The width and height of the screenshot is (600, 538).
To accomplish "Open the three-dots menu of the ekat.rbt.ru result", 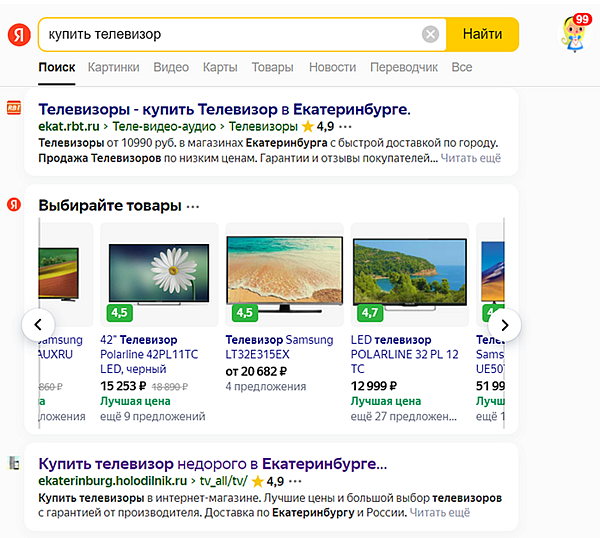I will tap(345, 127).
